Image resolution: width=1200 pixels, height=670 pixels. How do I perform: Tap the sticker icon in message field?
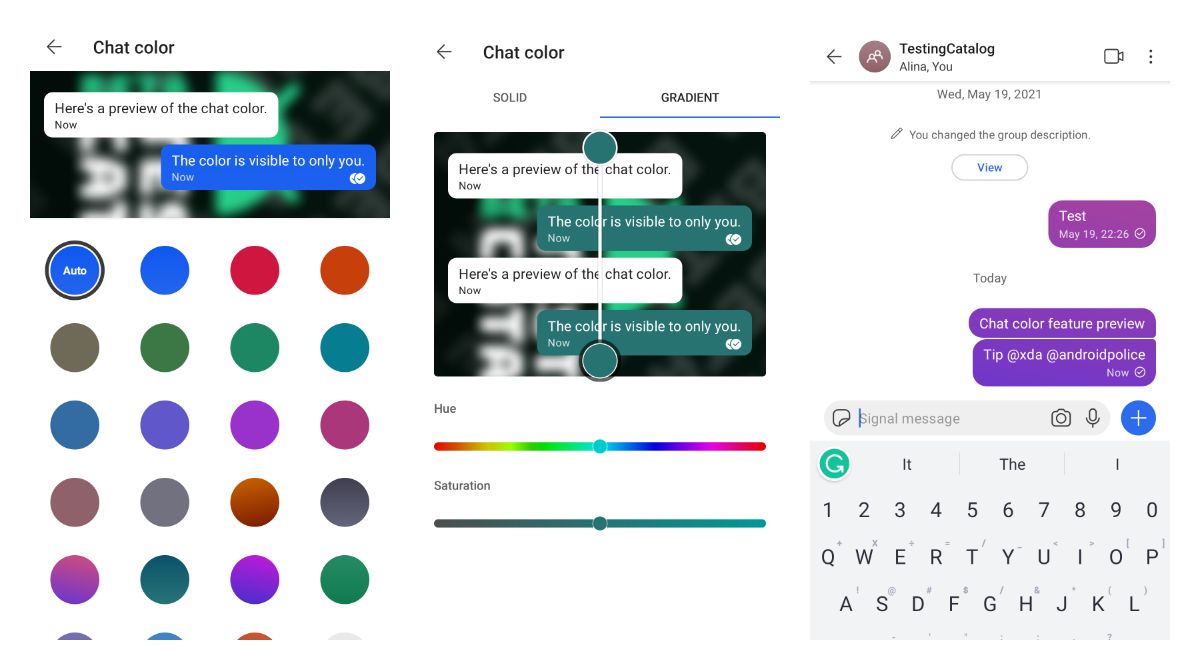[842, 418]
